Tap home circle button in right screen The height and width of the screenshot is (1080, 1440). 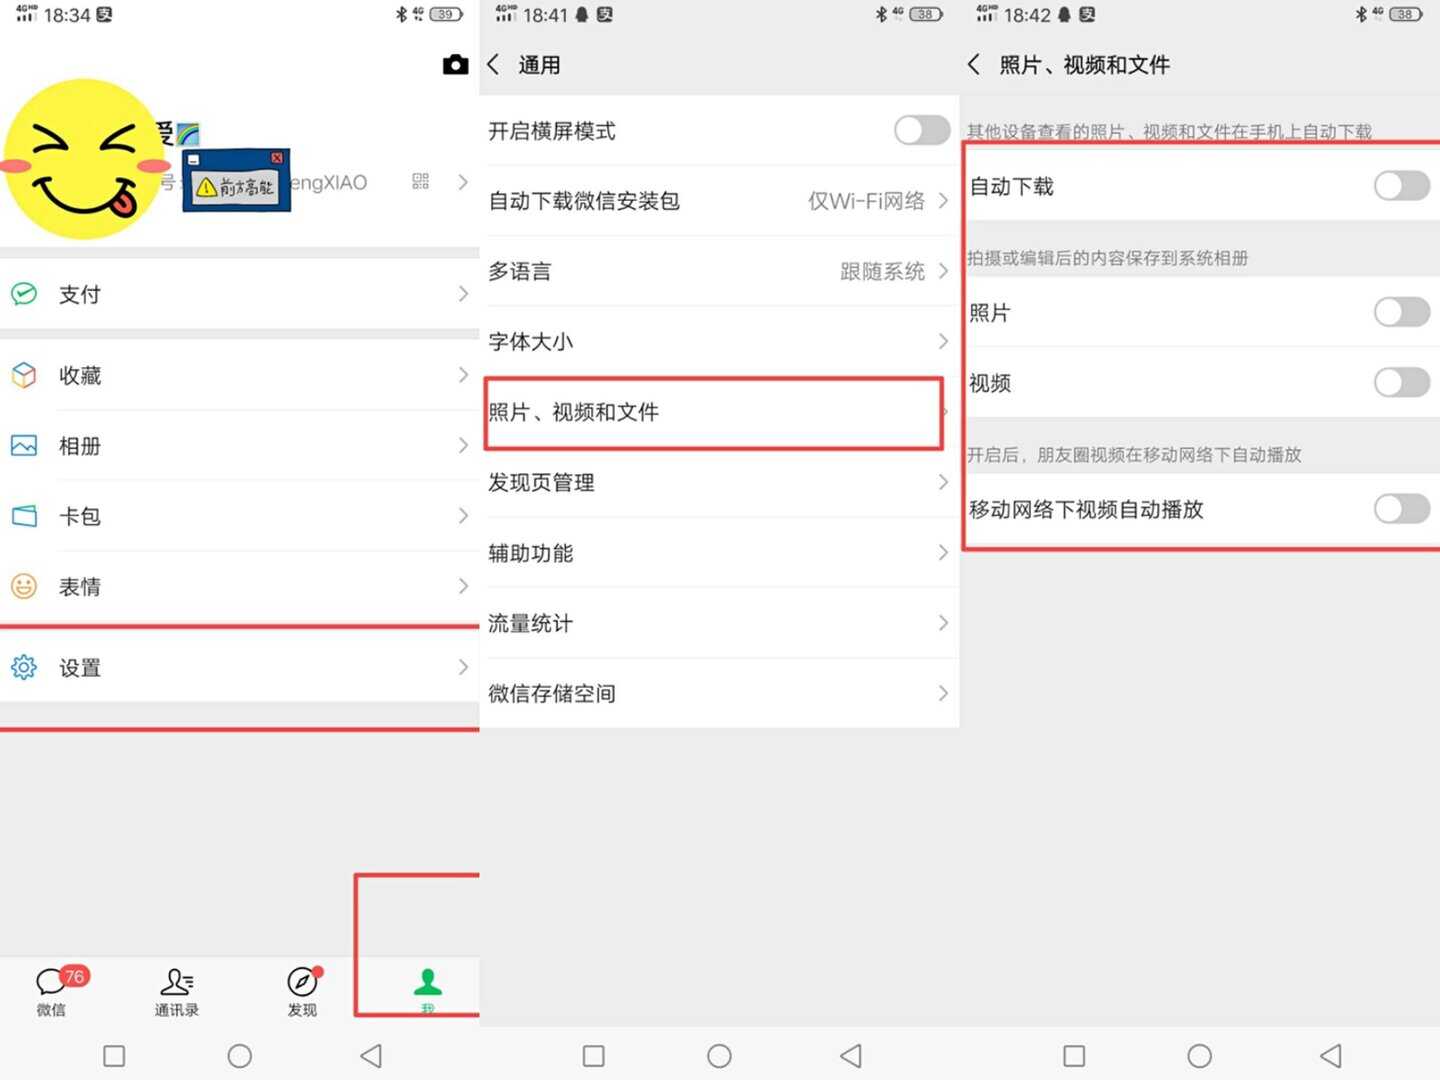click(x=1199, y=1055)
